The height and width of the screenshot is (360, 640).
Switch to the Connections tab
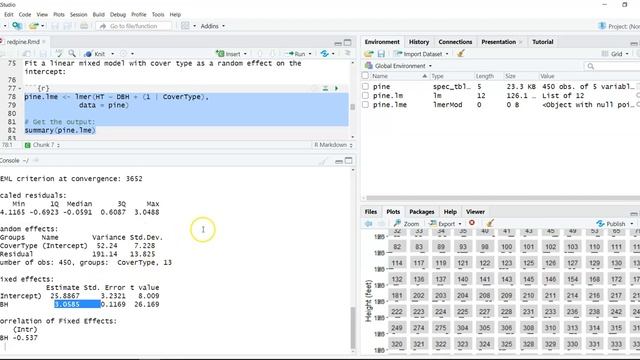[x=455, y=42]
